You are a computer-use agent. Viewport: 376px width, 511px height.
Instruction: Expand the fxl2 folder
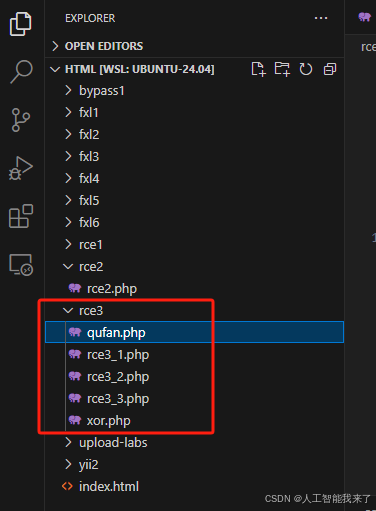point(68,134)
